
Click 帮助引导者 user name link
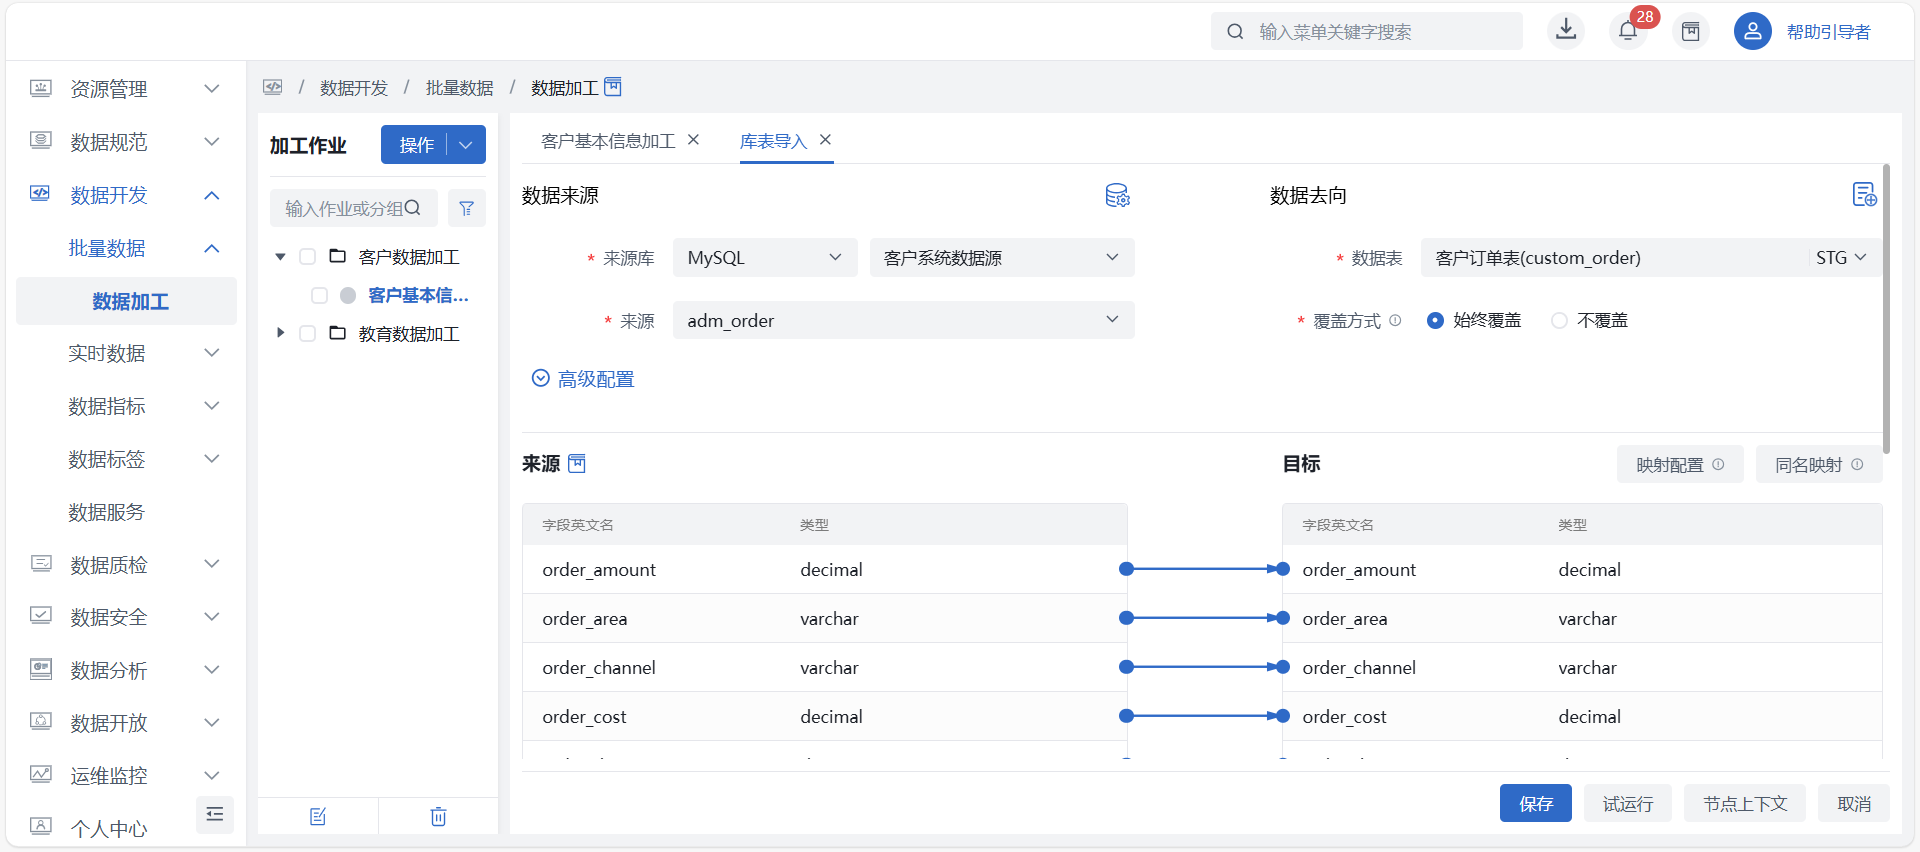click(x=1829, y=32)
